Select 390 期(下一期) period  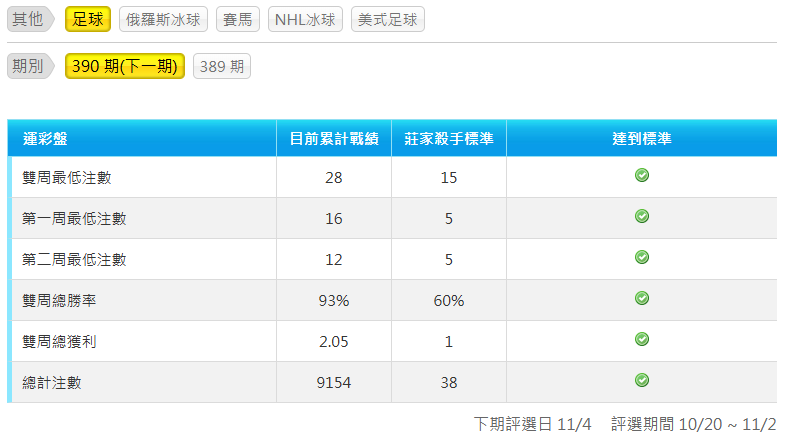[x=125, y=66]
